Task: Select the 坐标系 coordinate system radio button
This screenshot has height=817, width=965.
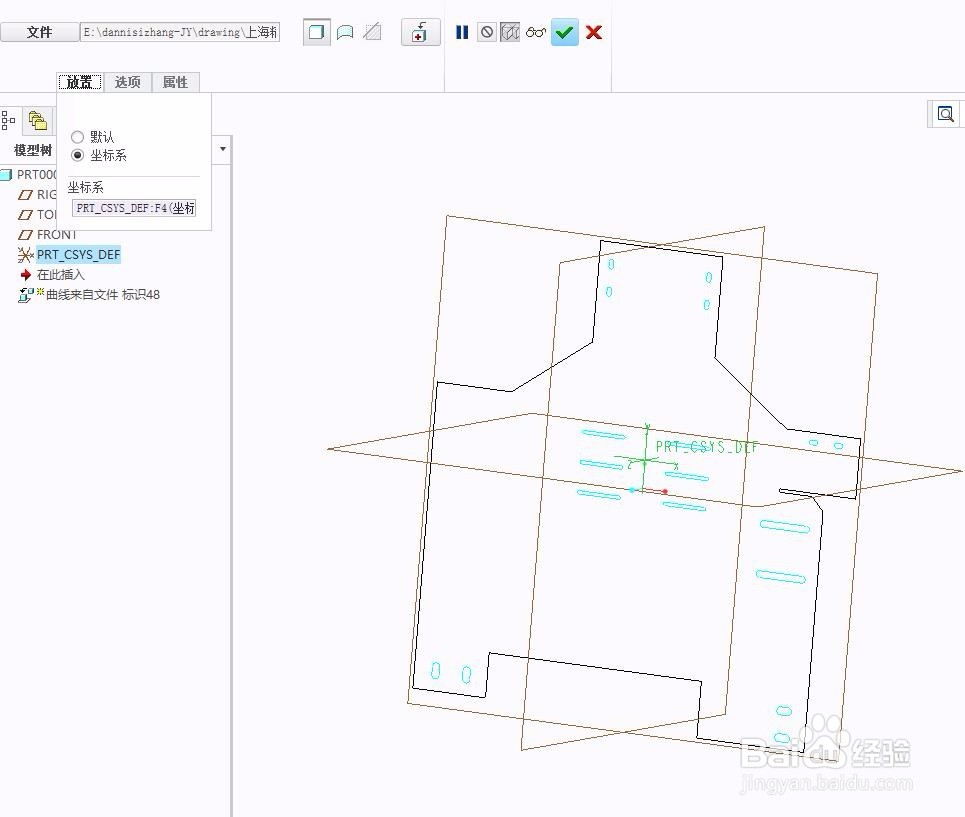Action: (x=78, y=155)
